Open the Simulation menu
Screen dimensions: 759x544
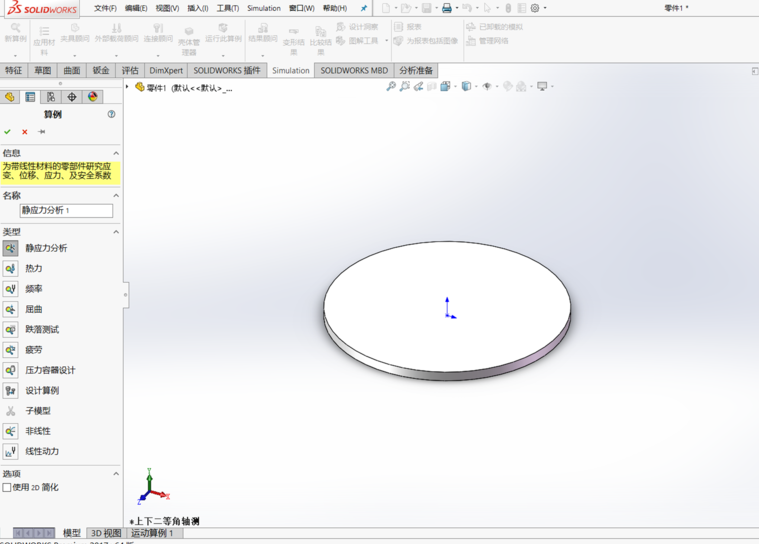264,8
